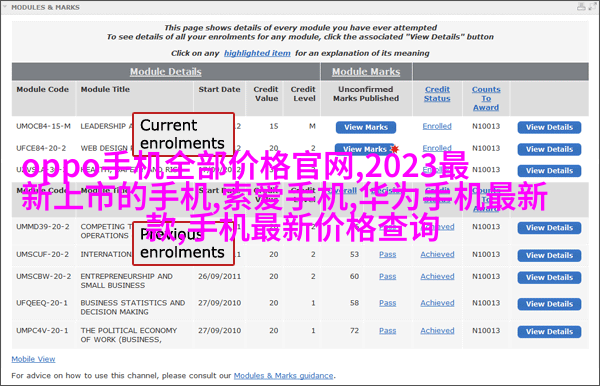600x386 pixels.
Task: Click Achieved status for UMSCBW-20-2
Action: (x=437, y=276)
